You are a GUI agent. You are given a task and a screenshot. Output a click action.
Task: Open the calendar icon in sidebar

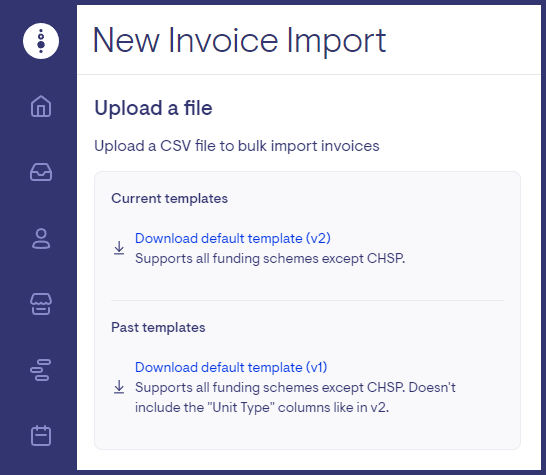pos(41,435)
